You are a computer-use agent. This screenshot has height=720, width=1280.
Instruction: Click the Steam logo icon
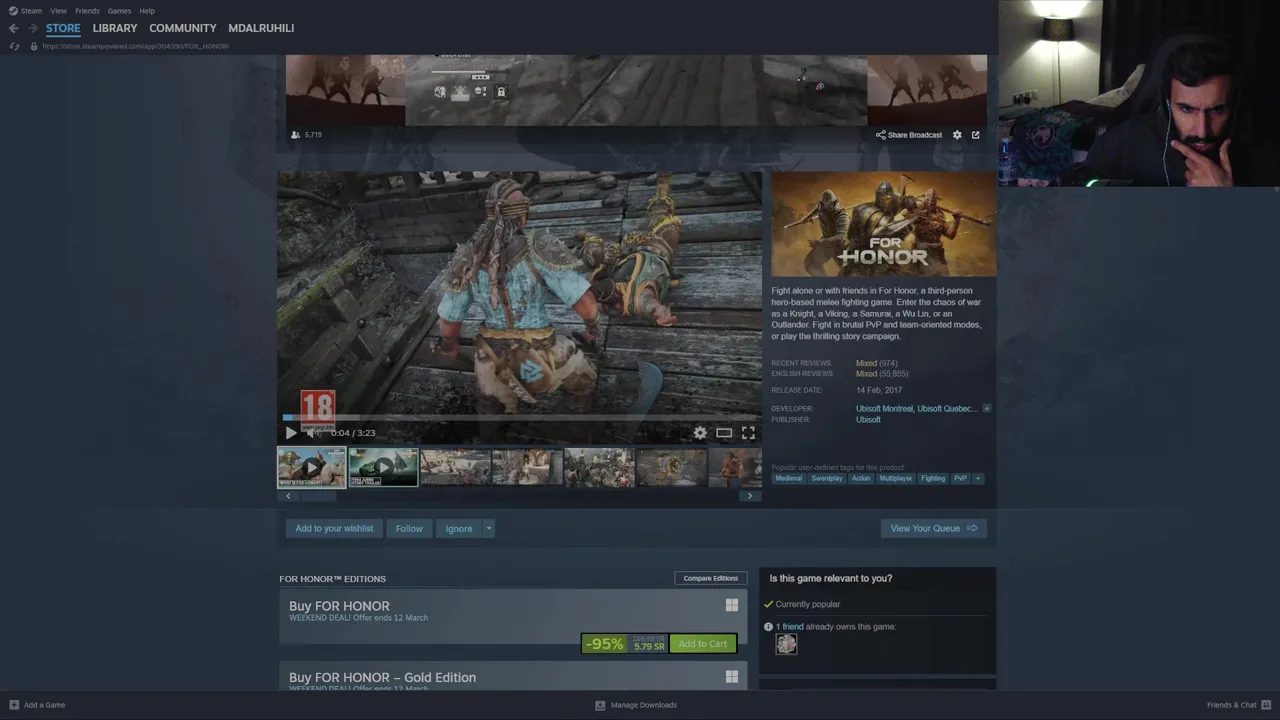pyautogui.click(x=13, y=11)
